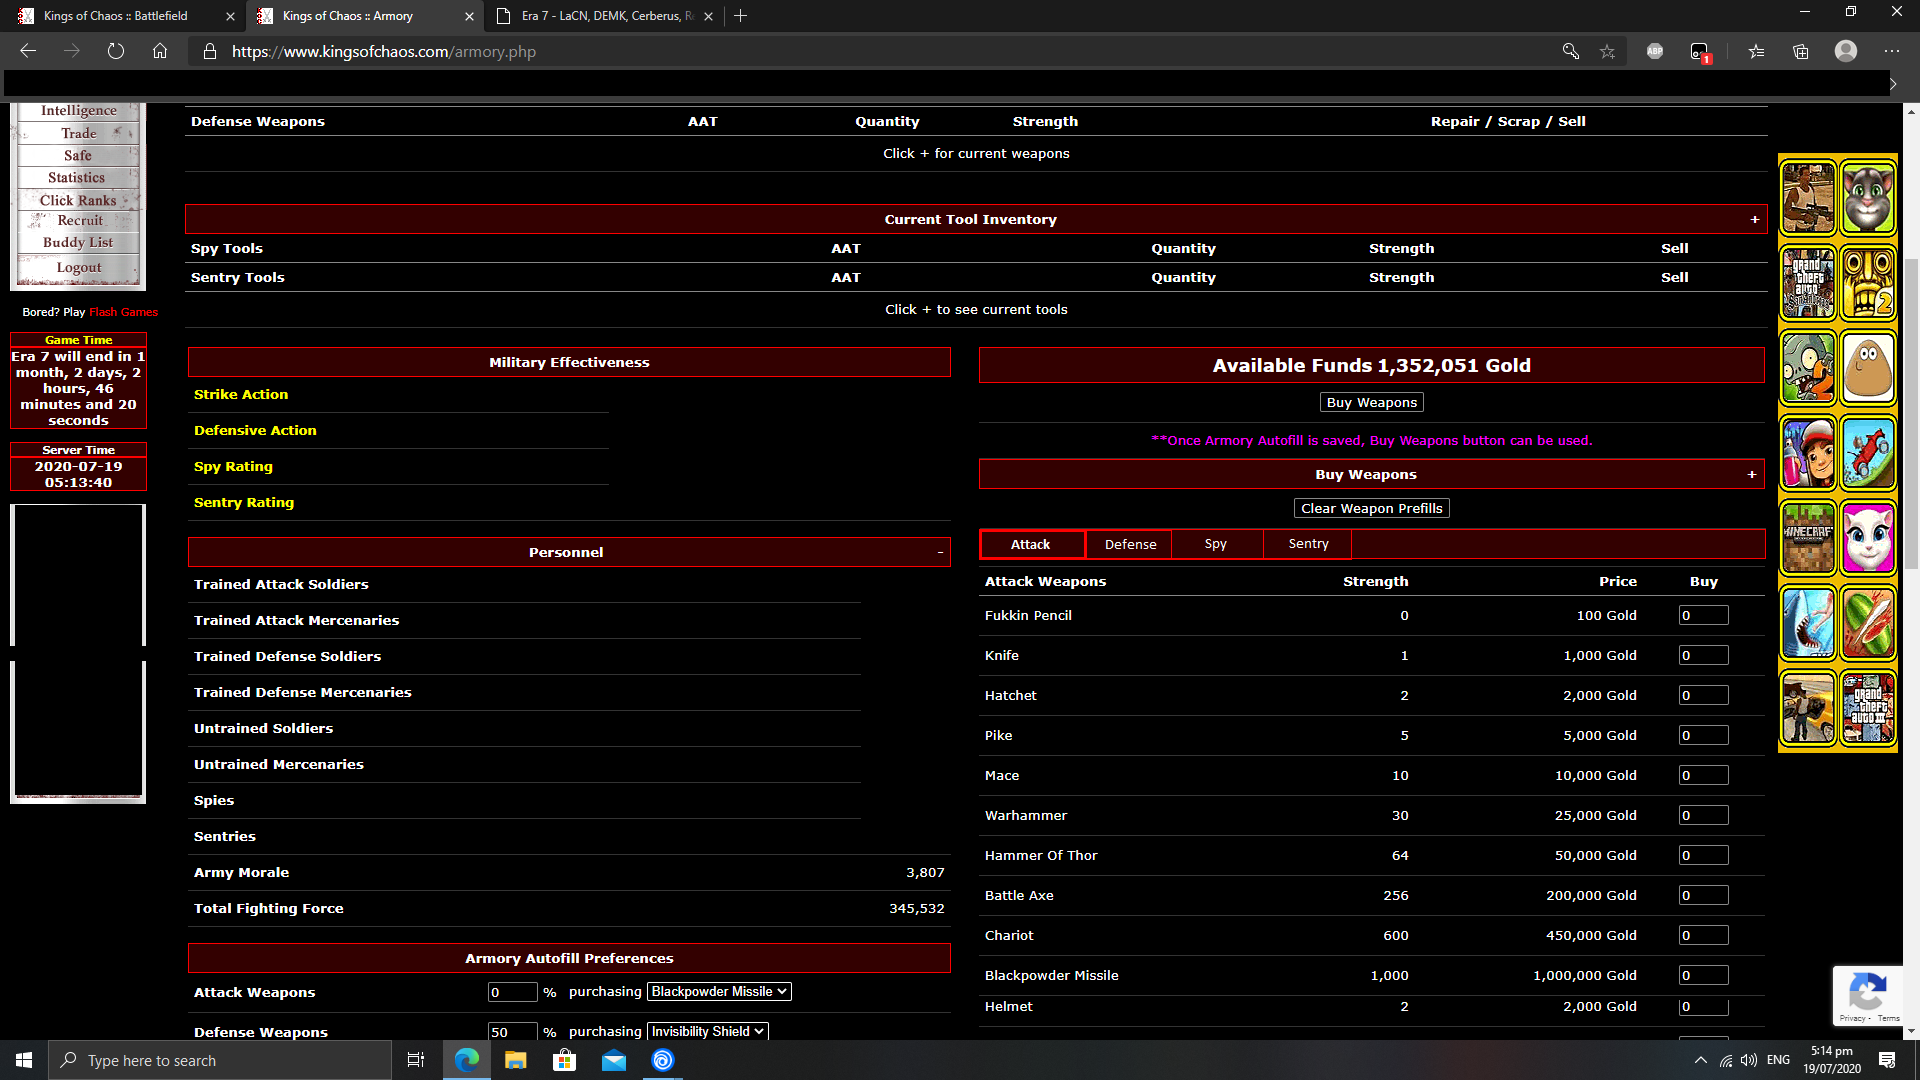Click the Minecraft game thumbnail
1920x1080 pixels.
(1808, 539)
